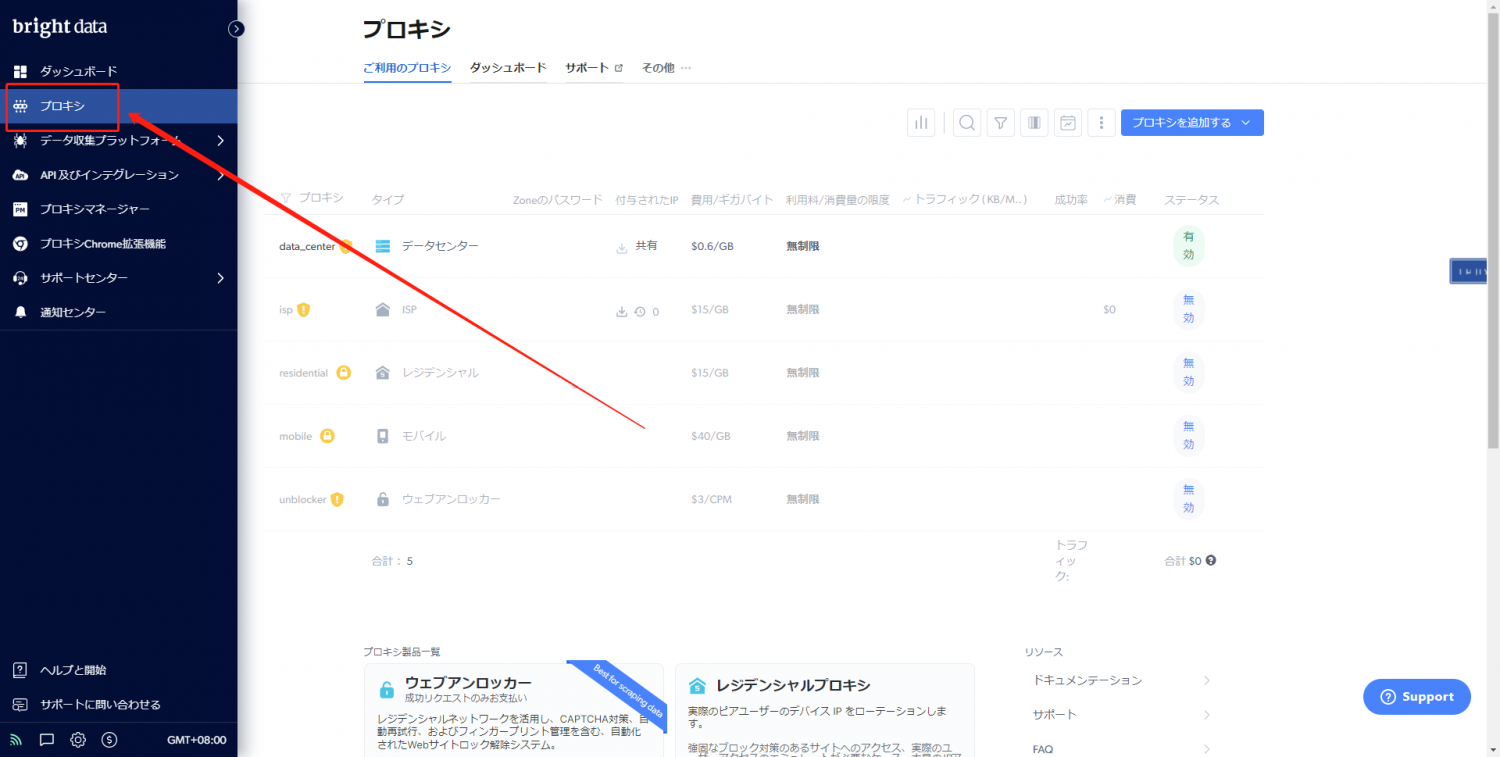
Task: Open the columns selector toolbar icon
Action: [x=1034, y=123]
